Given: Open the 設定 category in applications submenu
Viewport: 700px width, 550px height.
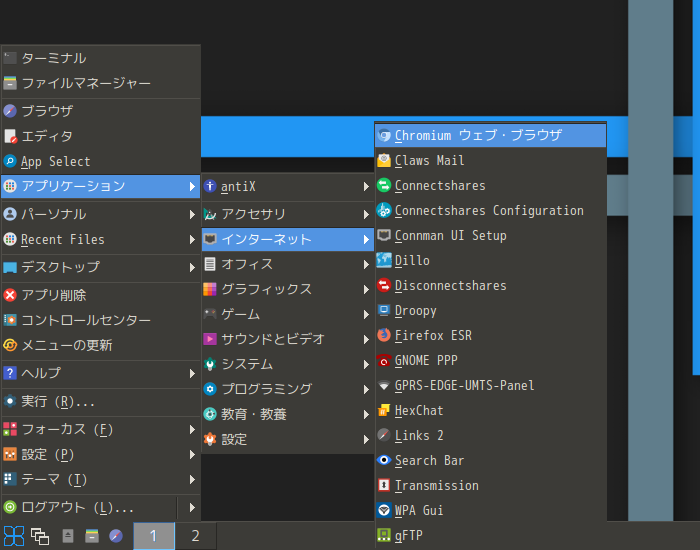Looking at the screenshot, I should point(288,439).
